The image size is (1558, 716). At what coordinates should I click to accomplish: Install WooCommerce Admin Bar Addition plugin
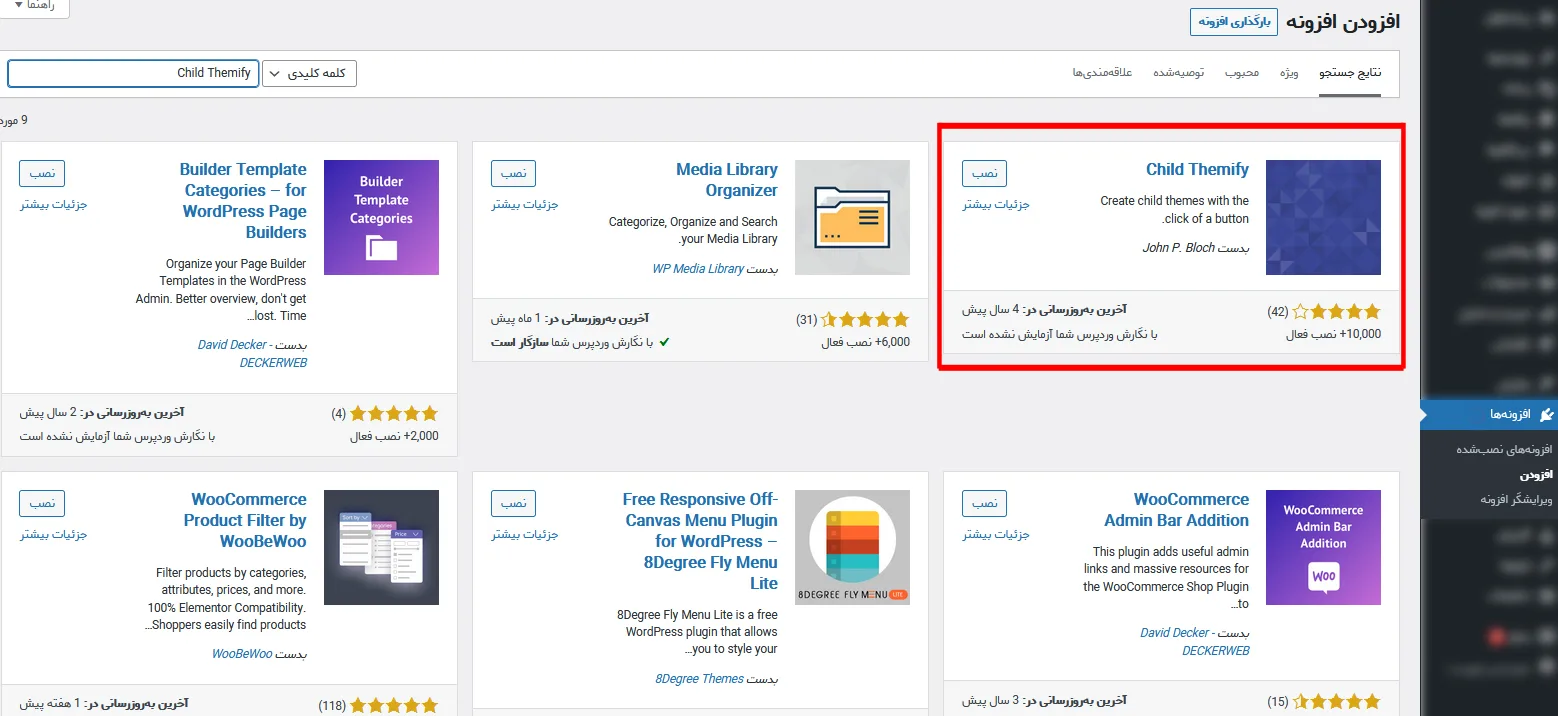tap(985, 503)
